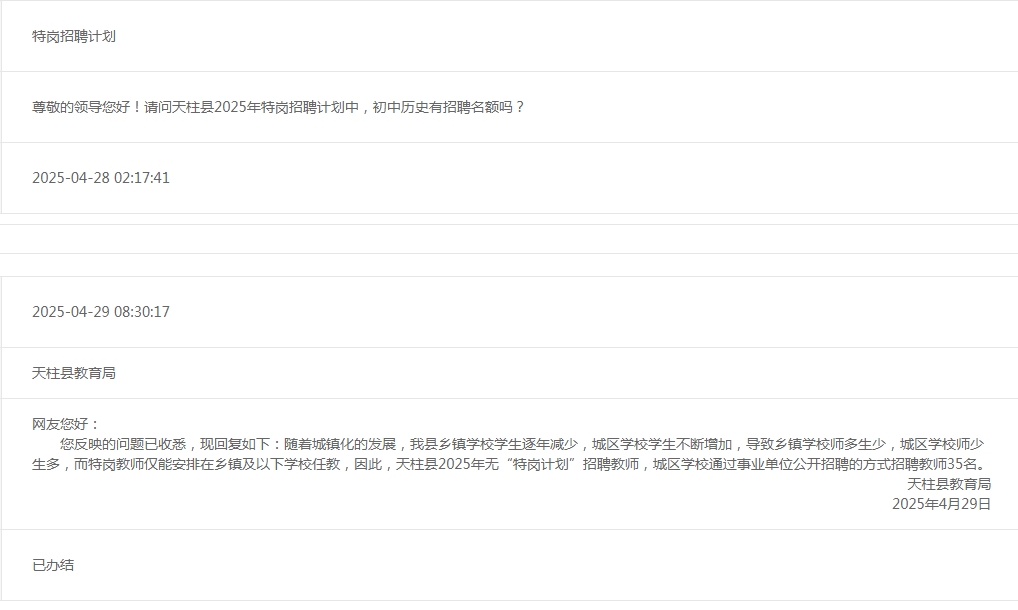Click the reply timestamp 2025-04-29 08:30:17

(x=101, y=312)
